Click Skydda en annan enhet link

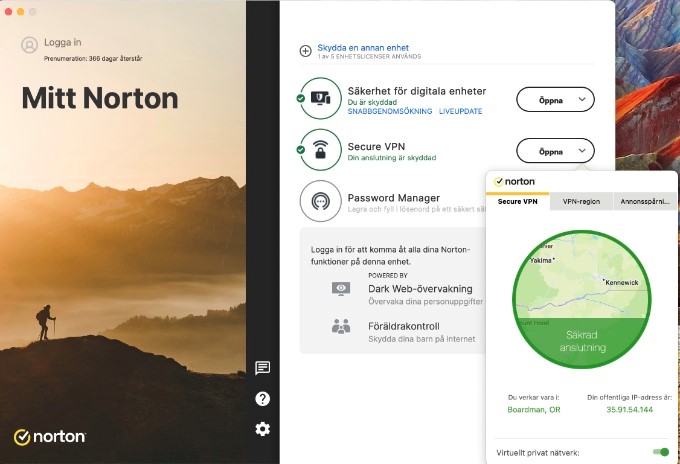(363, 48)
